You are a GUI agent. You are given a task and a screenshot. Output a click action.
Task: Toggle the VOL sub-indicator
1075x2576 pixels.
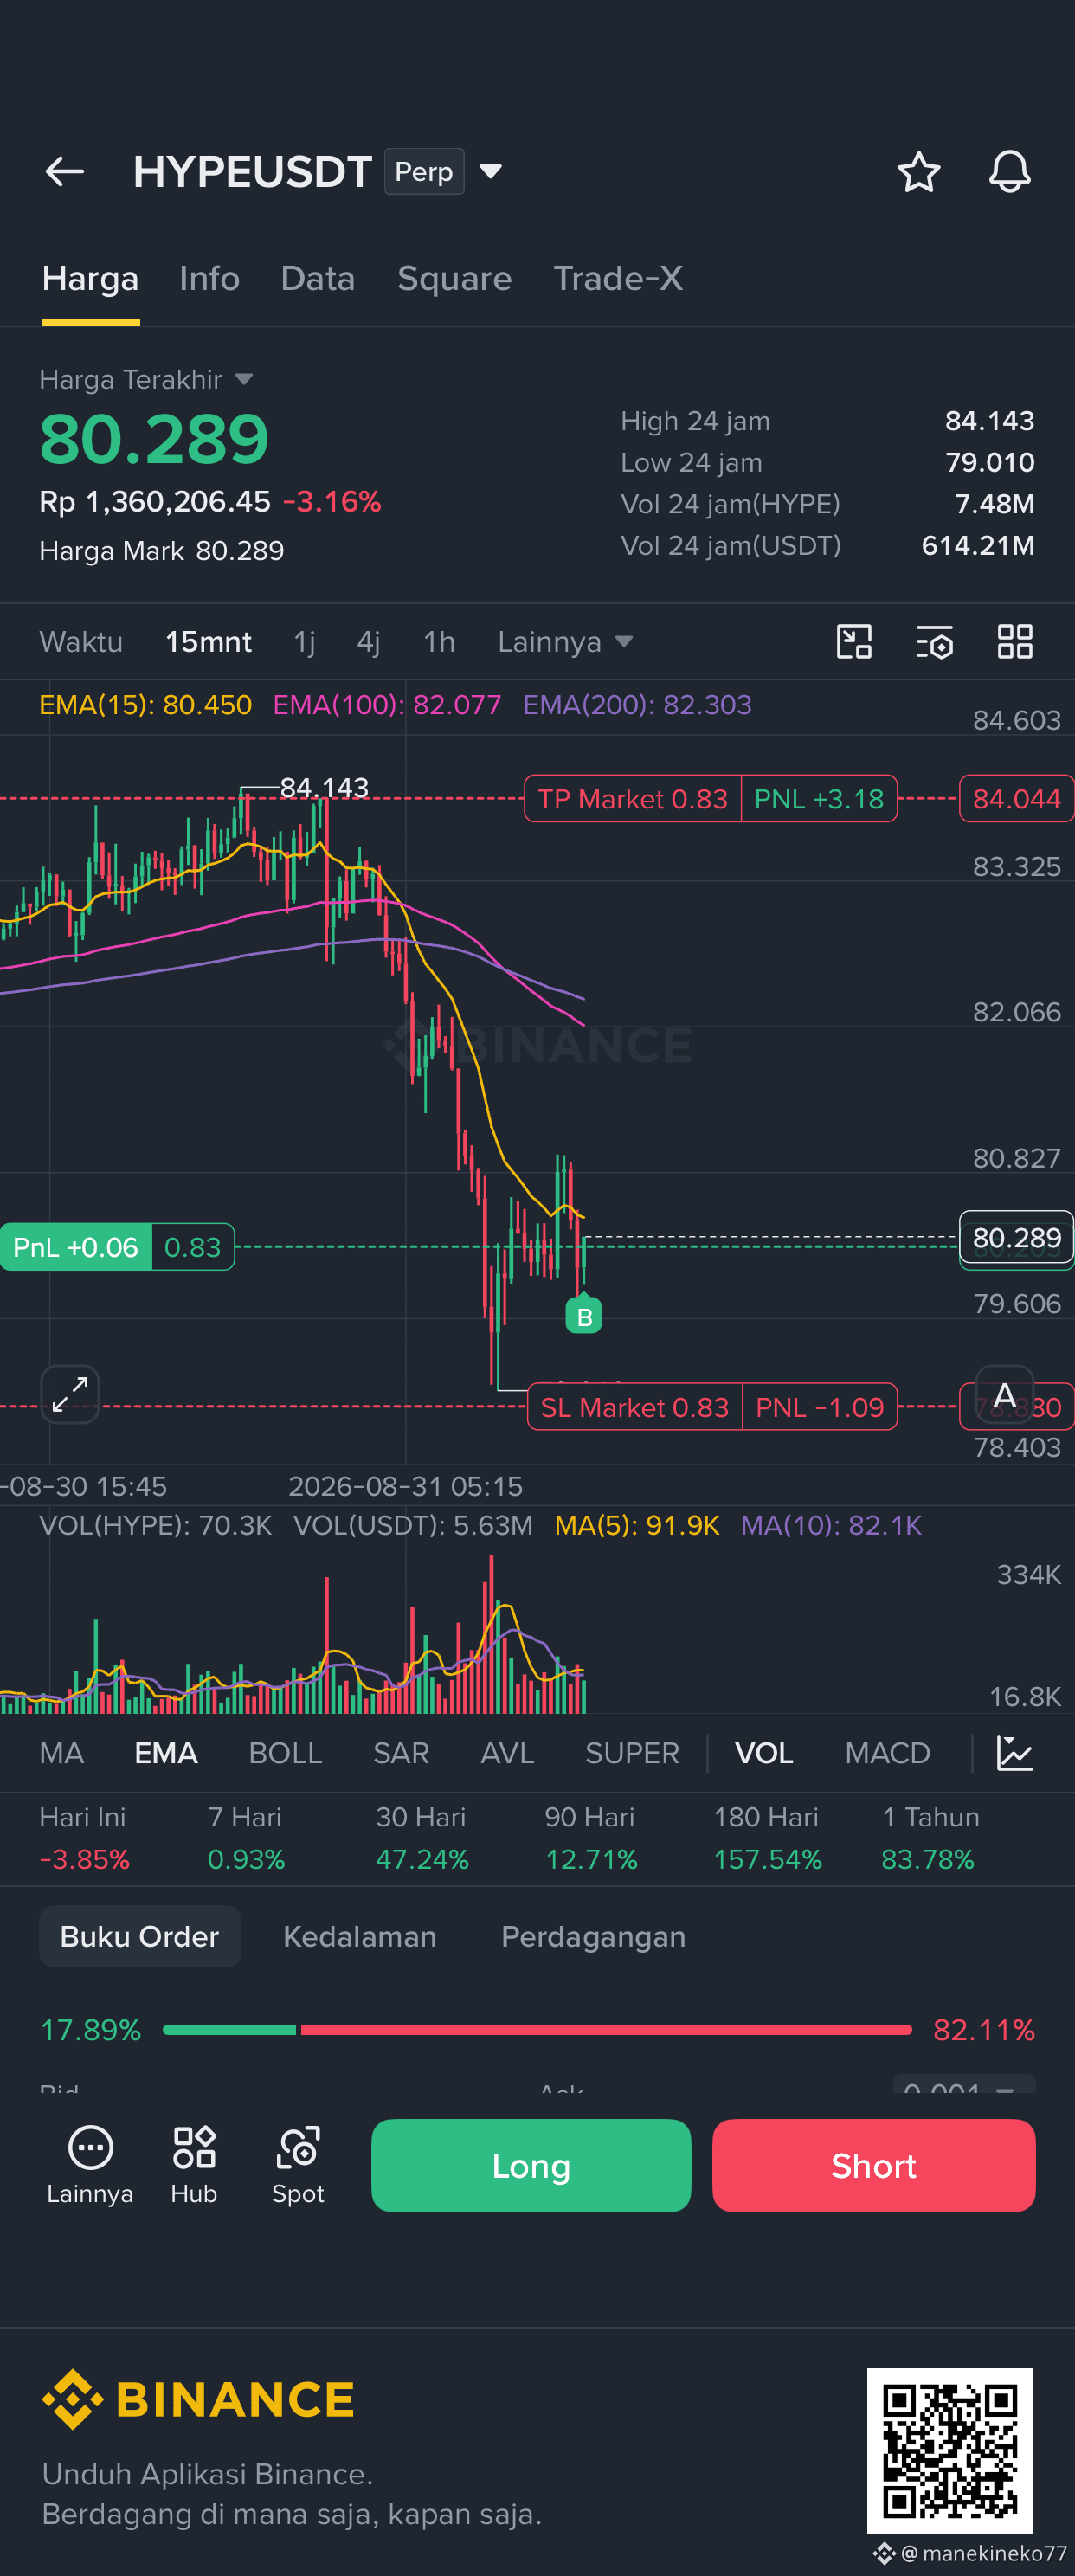tap(764, 1753)
